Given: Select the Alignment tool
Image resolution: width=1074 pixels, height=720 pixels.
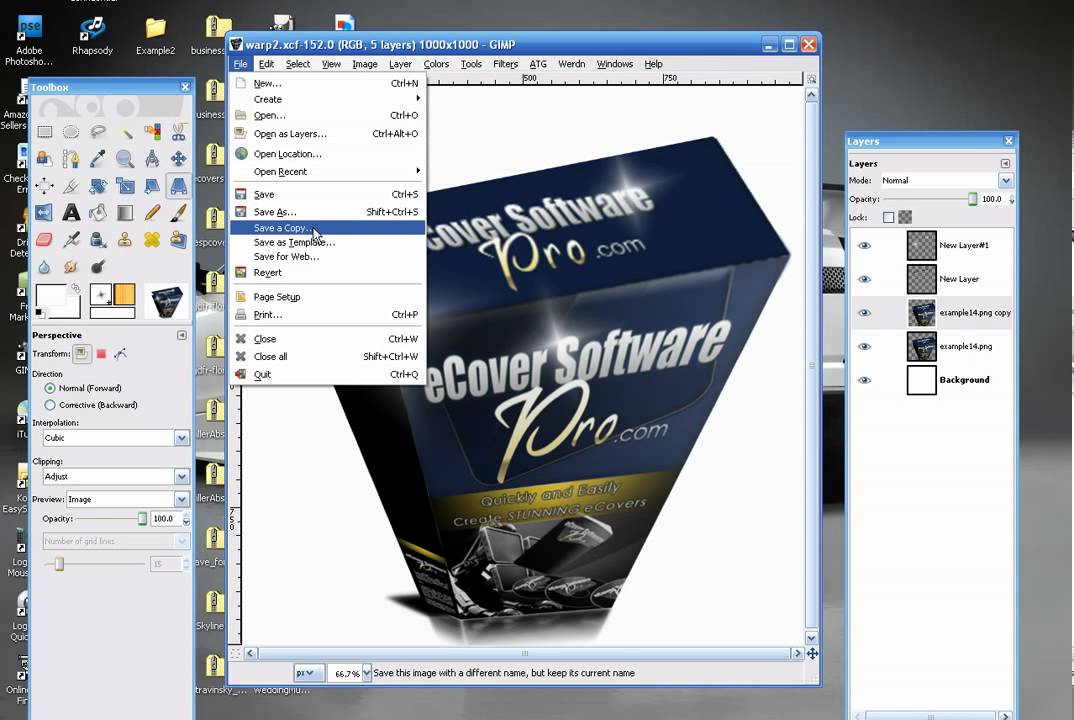Looking at the screenshot, I should [x=45, y=186].
